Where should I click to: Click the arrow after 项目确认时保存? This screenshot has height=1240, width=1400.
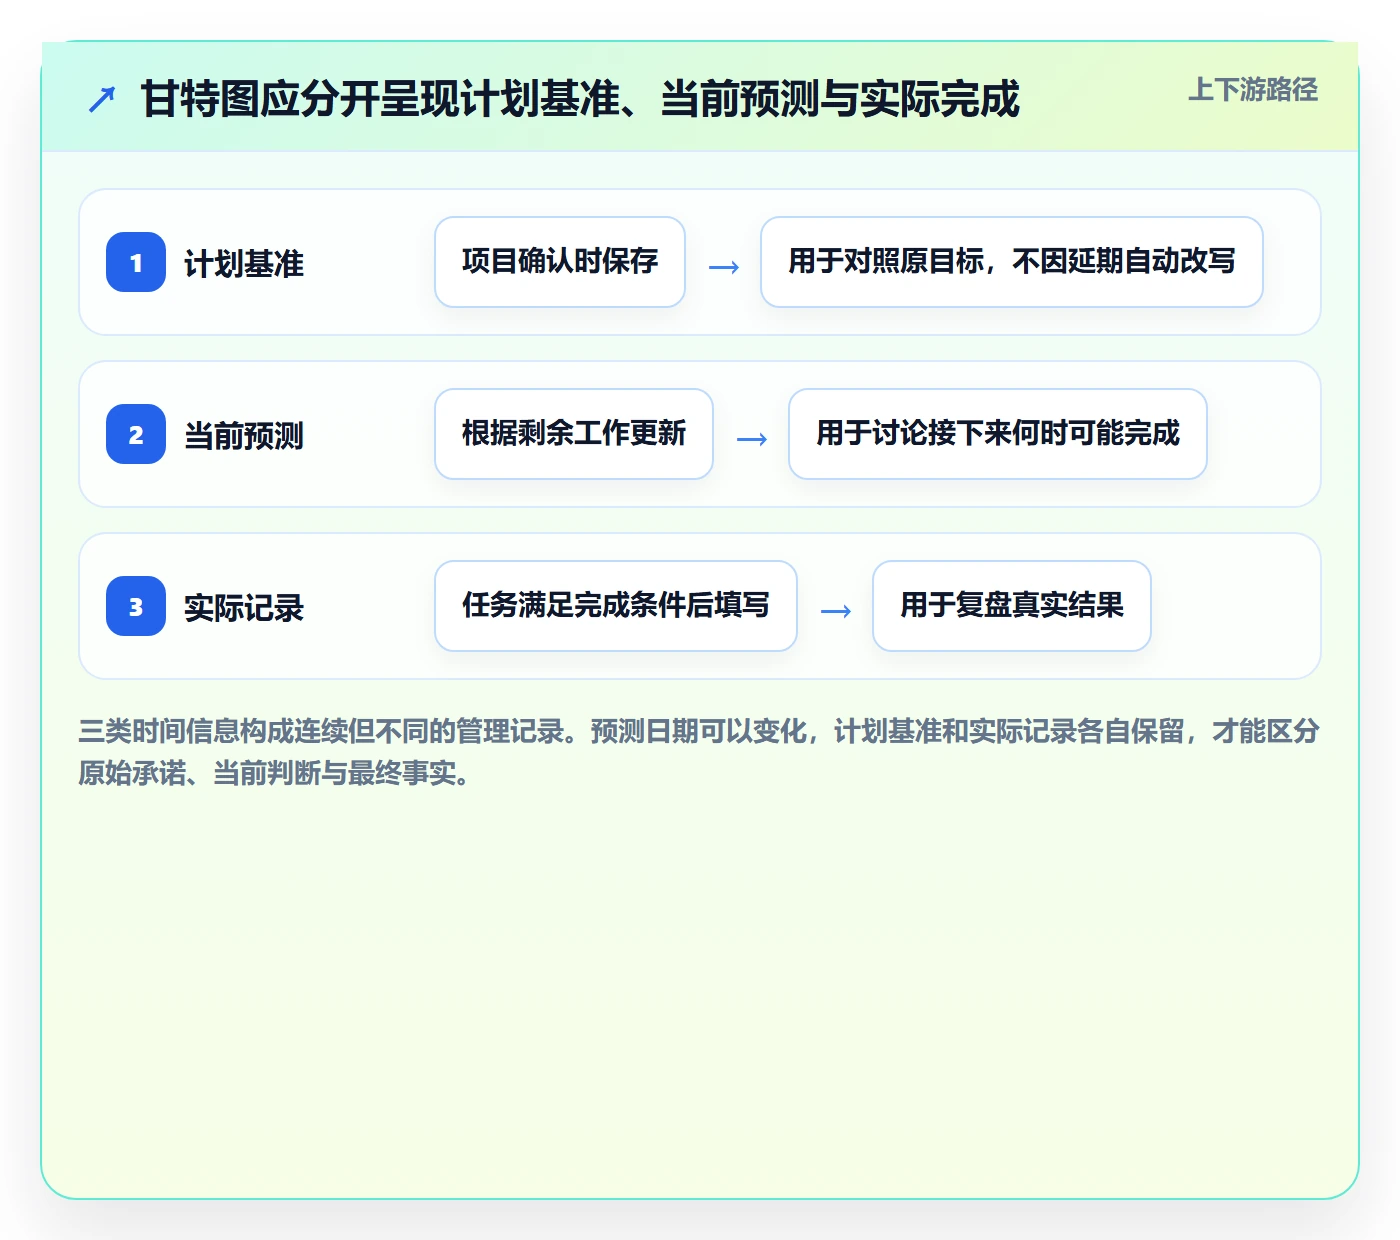[723, 267]
